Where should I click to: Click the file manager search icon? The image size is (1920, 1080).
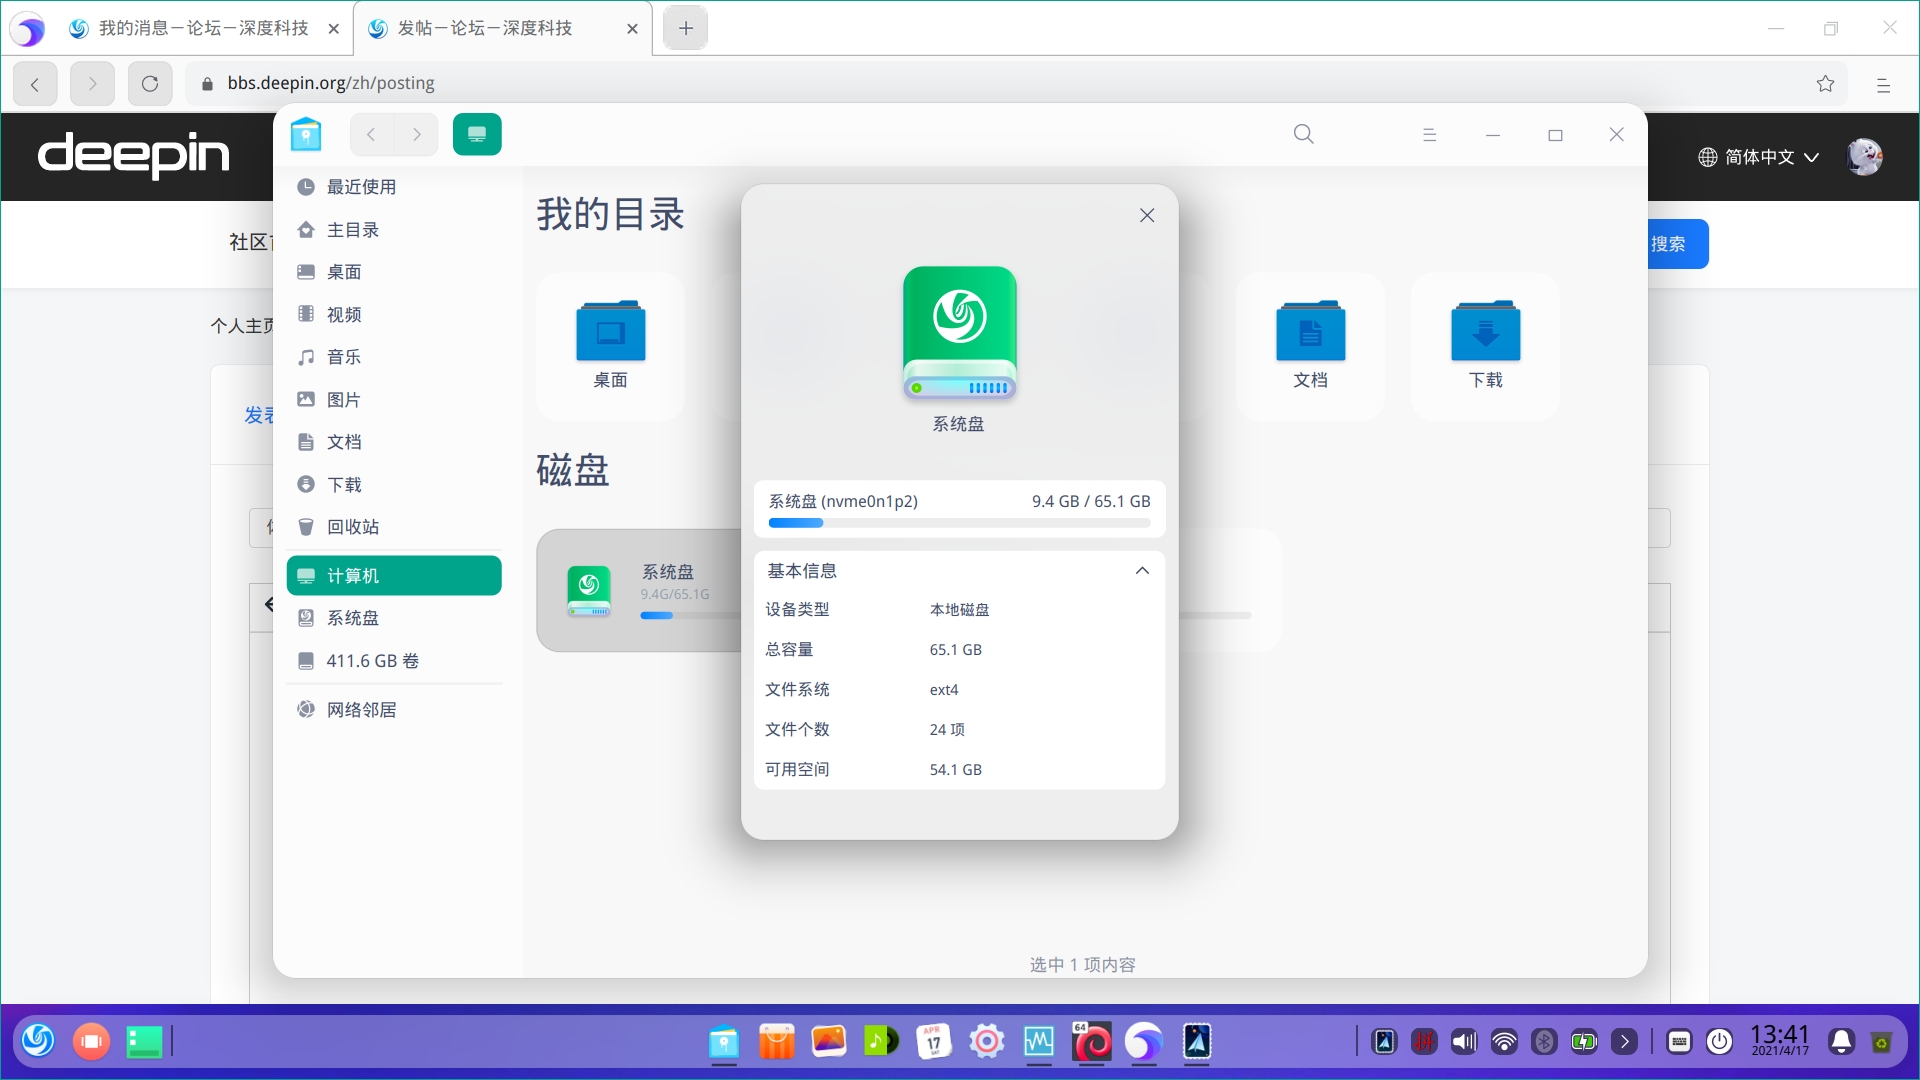point(1303,134)
